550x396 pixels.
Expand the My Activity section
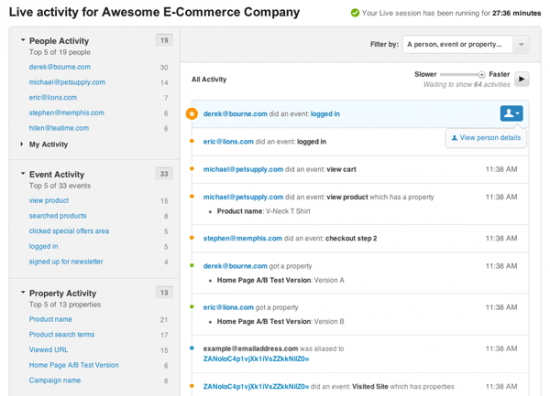click(21, 144)
